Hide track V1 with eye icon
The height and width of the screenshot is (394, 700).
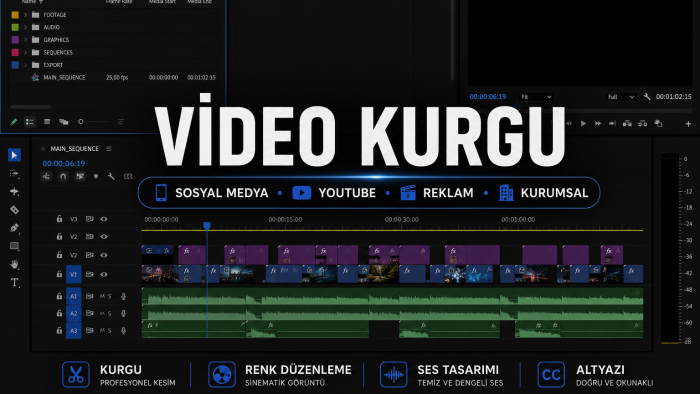click(104, 274)
